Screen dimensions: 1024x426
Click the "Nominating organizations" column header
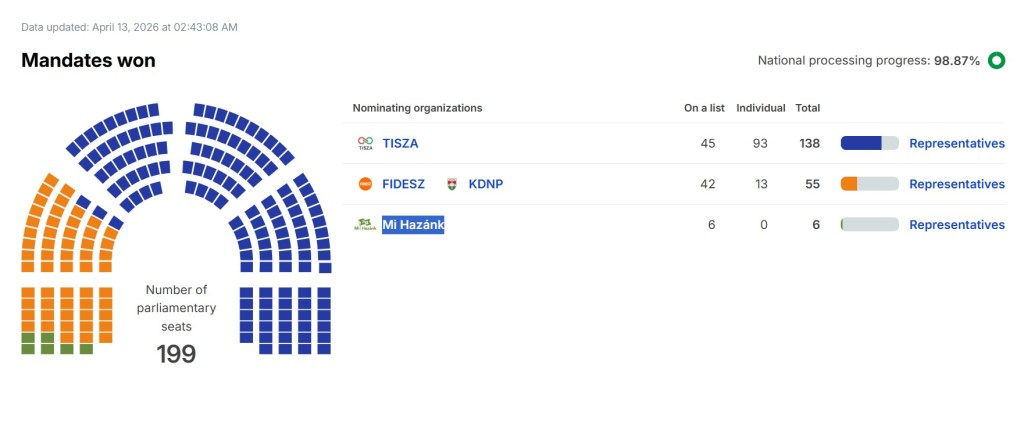pos(417,108)
